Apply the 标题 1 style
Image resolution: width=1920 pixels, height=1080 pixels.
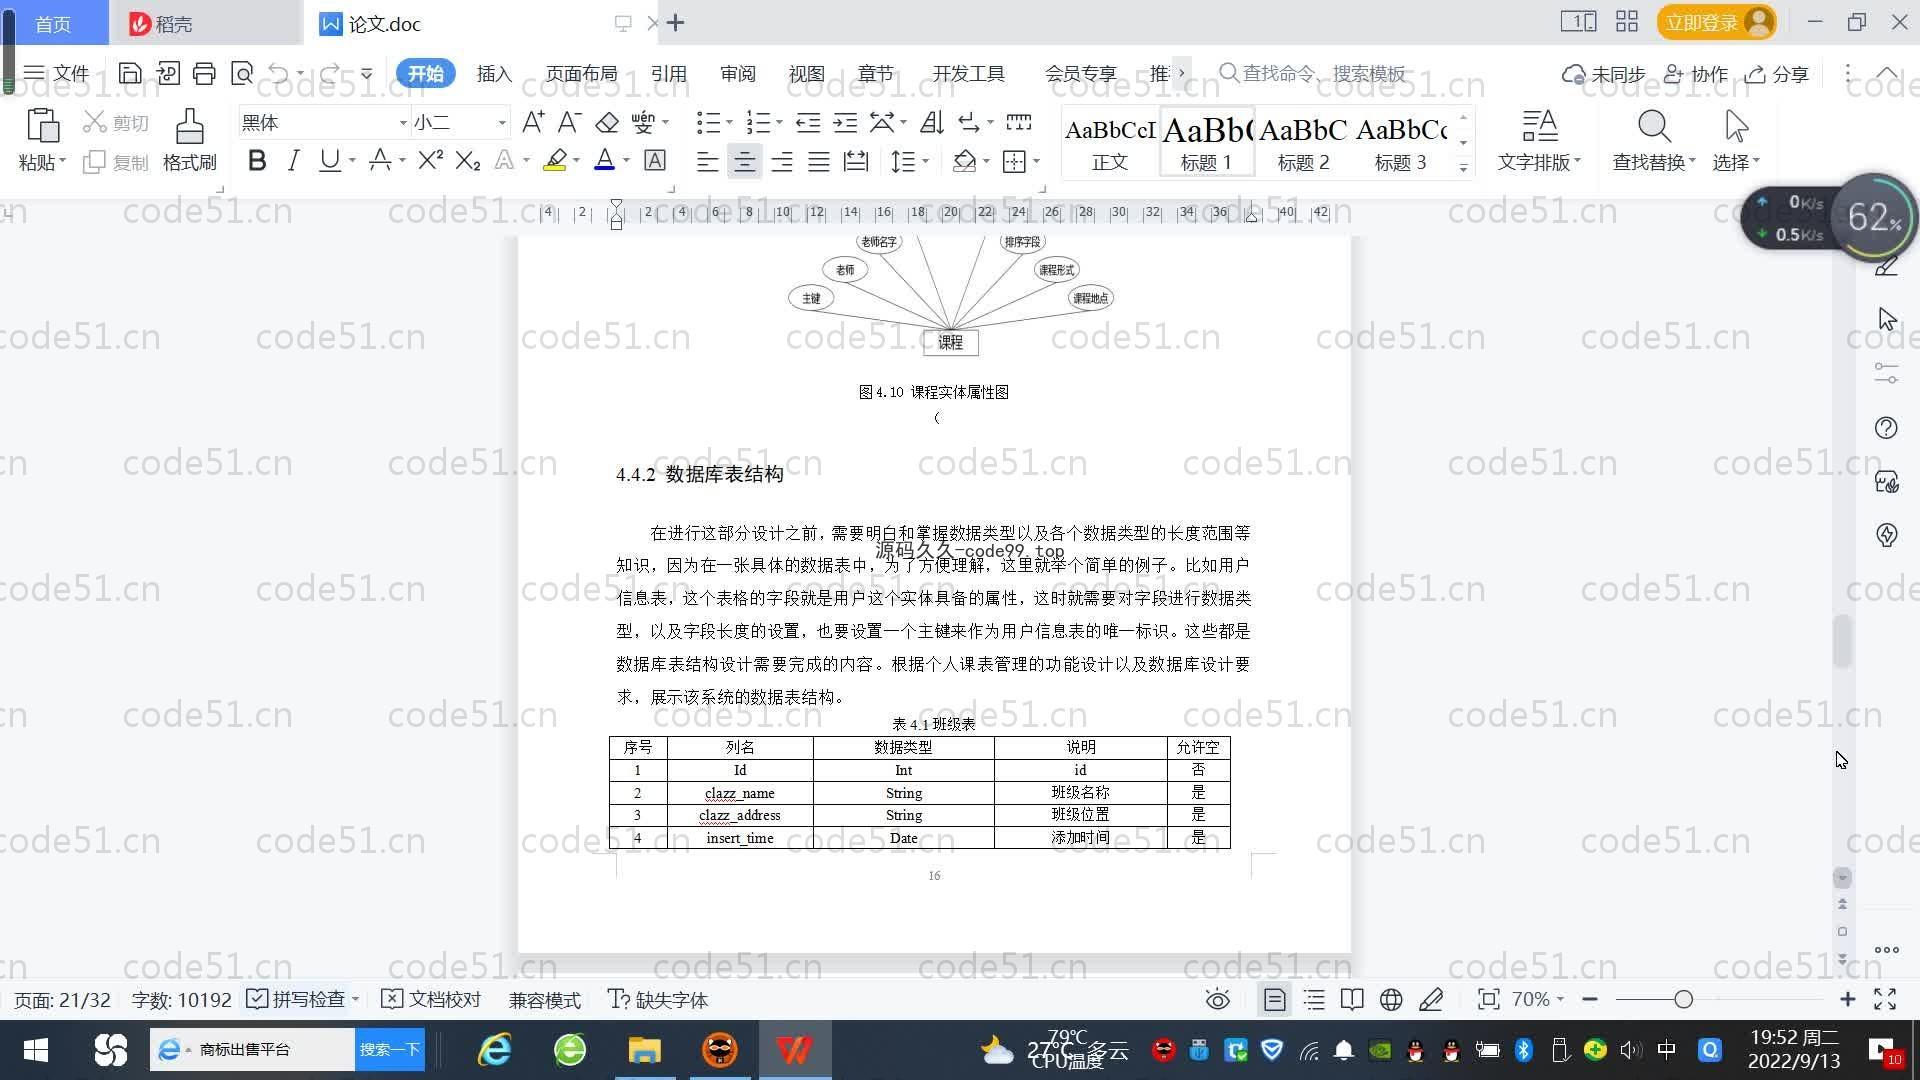tap(1207, 142)
